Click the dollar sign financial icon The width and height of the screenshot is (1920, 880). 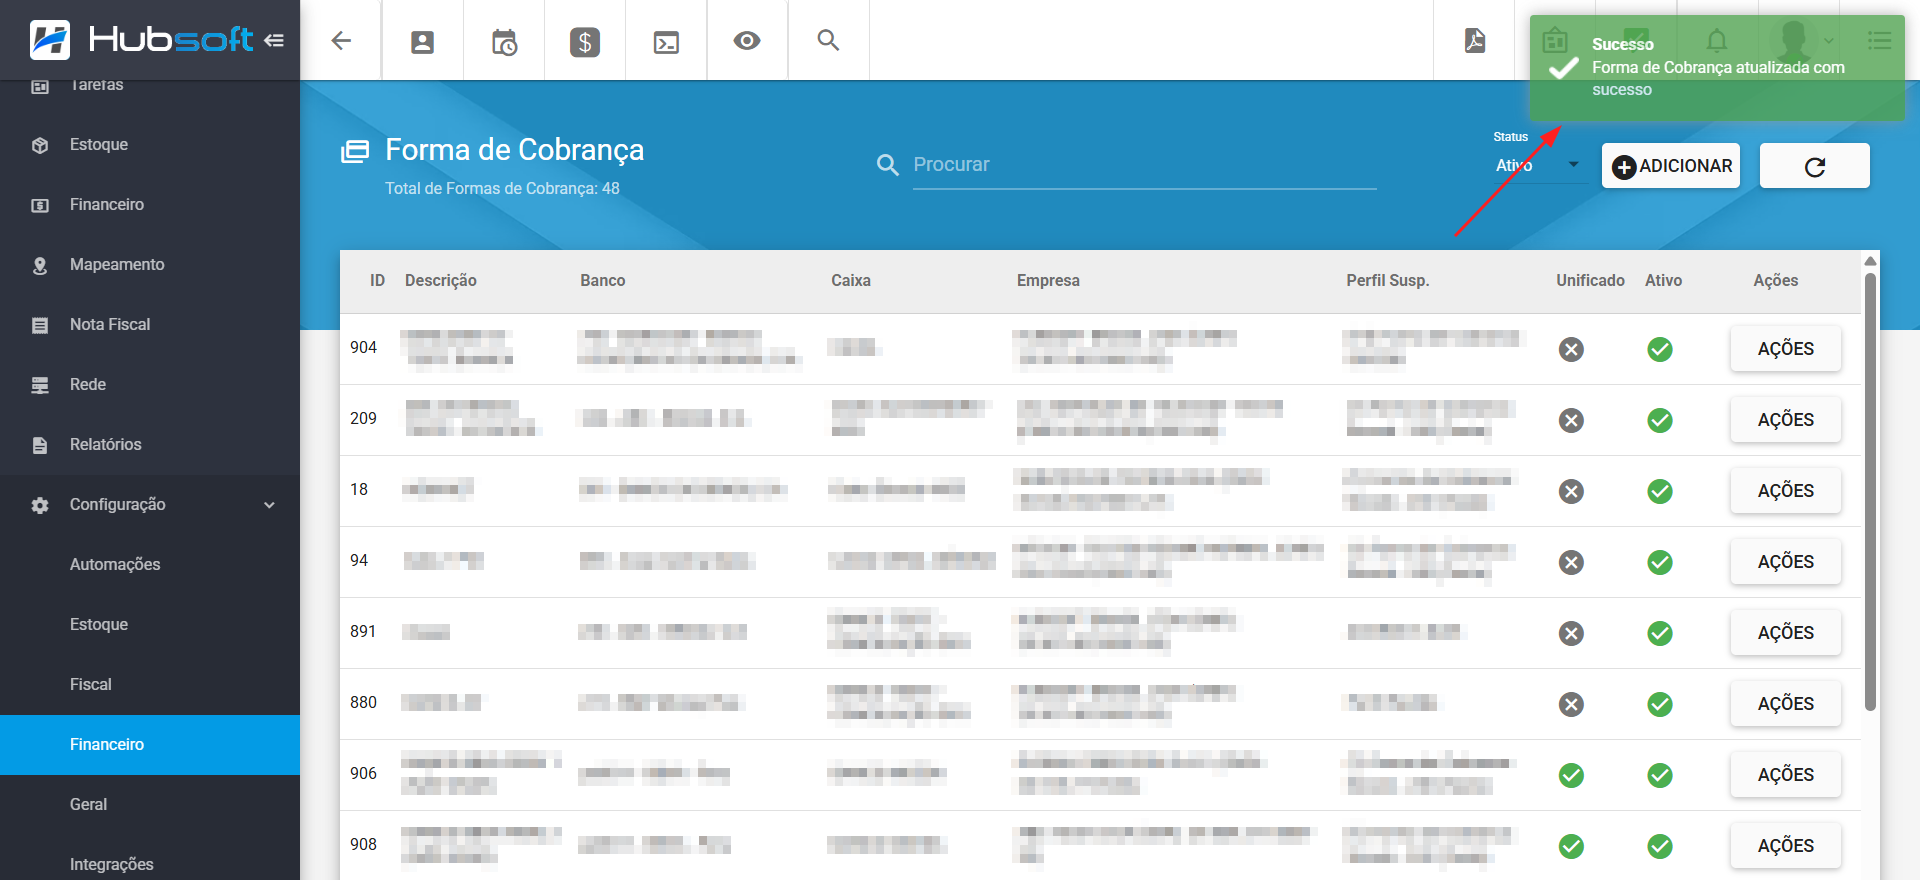pyautogui.click(x=585, y=41)
